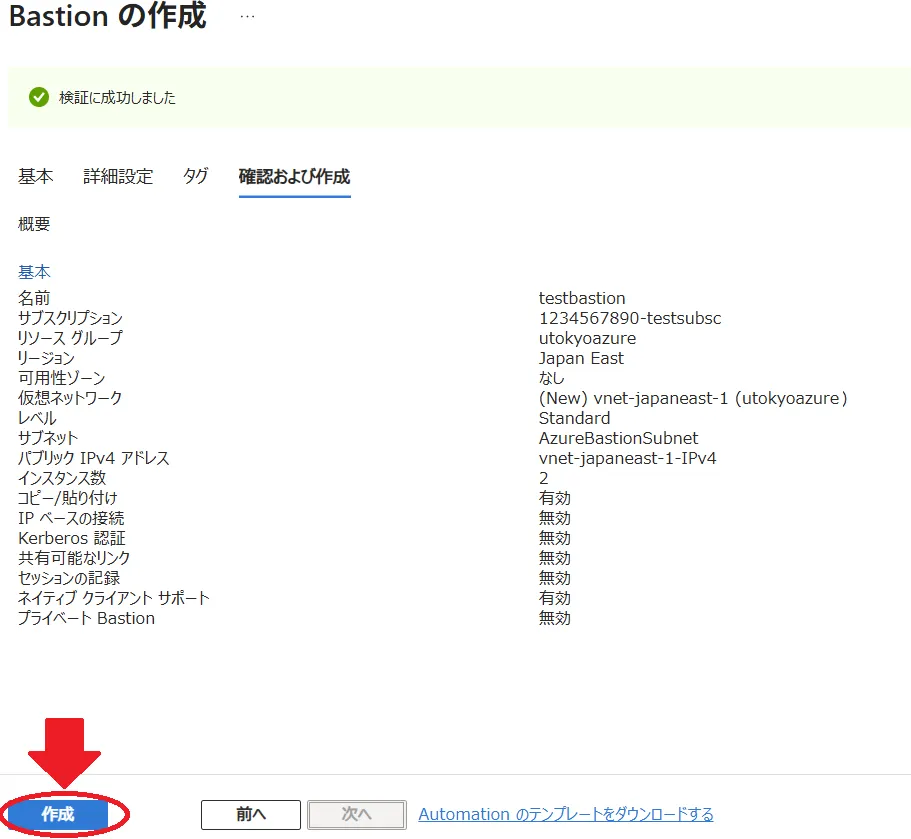
Task: Click the AzureBastionSubnet subnet value
Action: 618,438
